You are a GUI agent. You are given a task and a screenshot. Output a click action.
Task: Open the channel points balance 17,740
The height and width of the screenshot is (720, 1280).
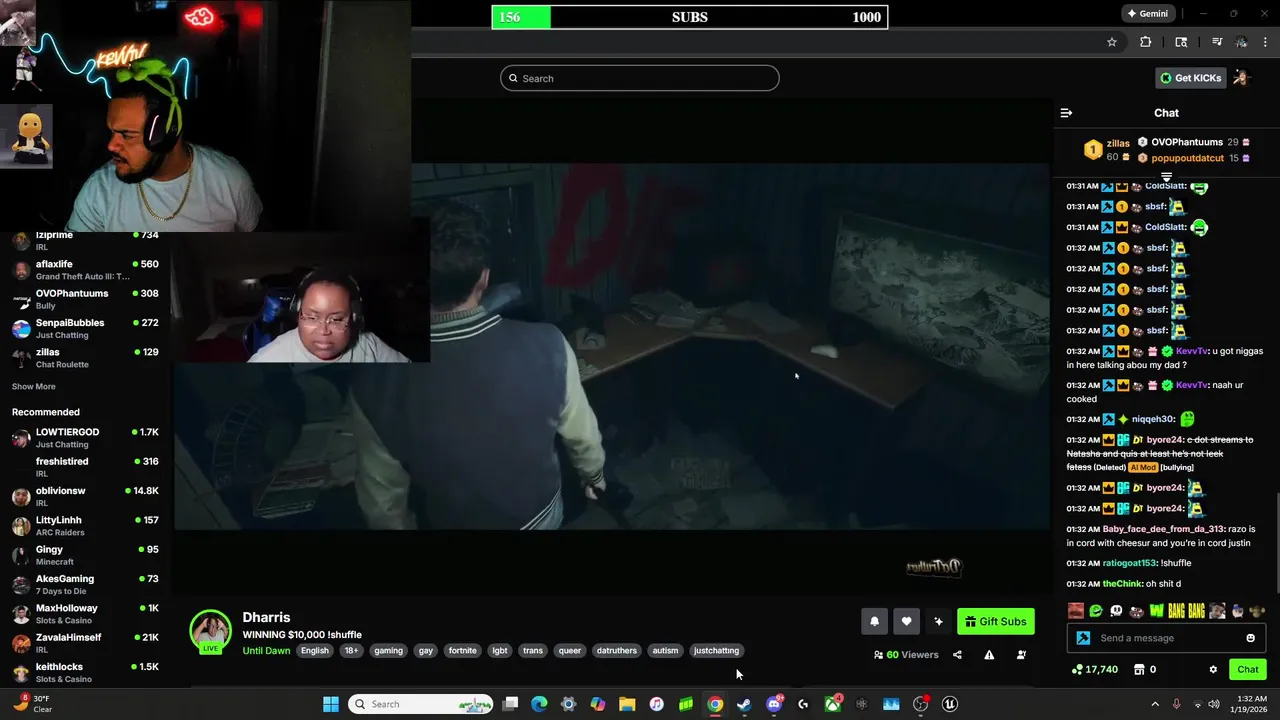(1094, 669)
